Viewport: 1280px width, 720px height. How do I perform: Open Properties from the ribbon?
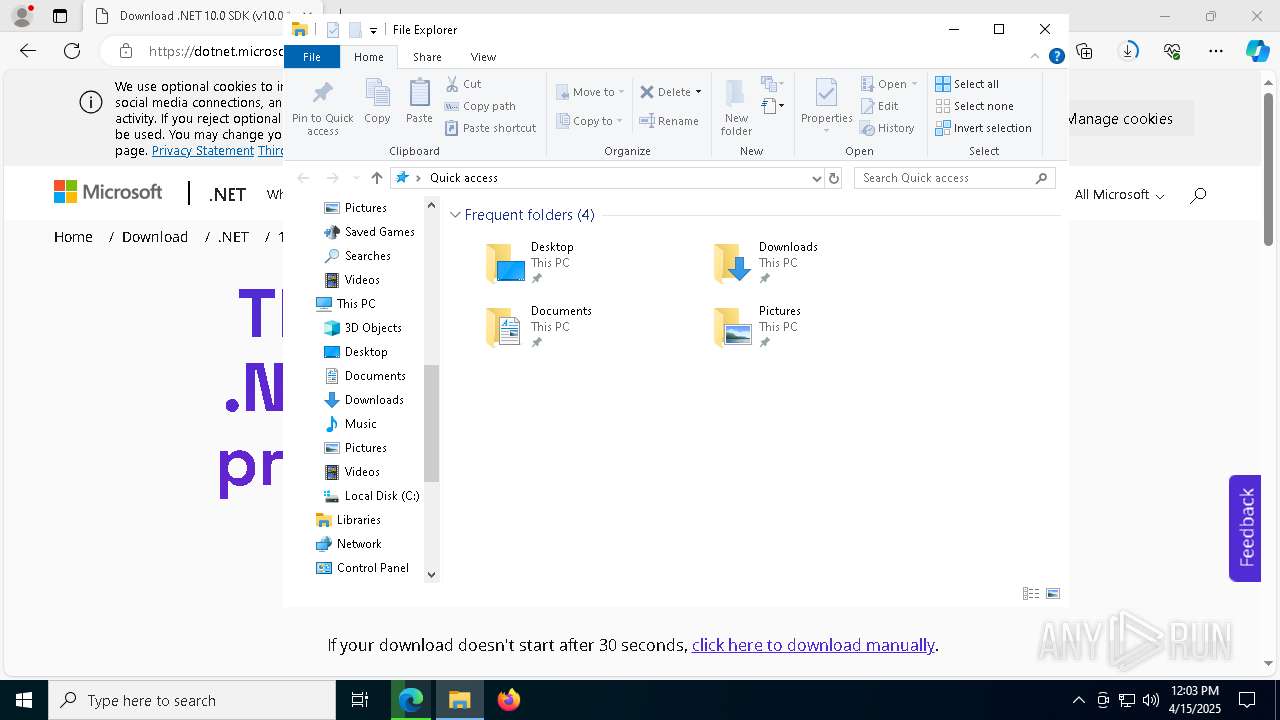pos(826,106)
